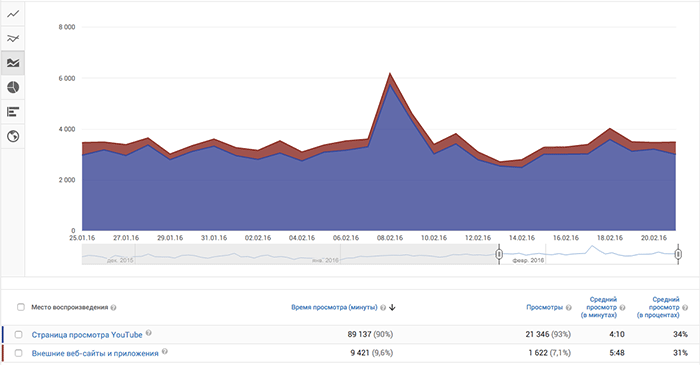Switch to bar chart view

[13, 112]
